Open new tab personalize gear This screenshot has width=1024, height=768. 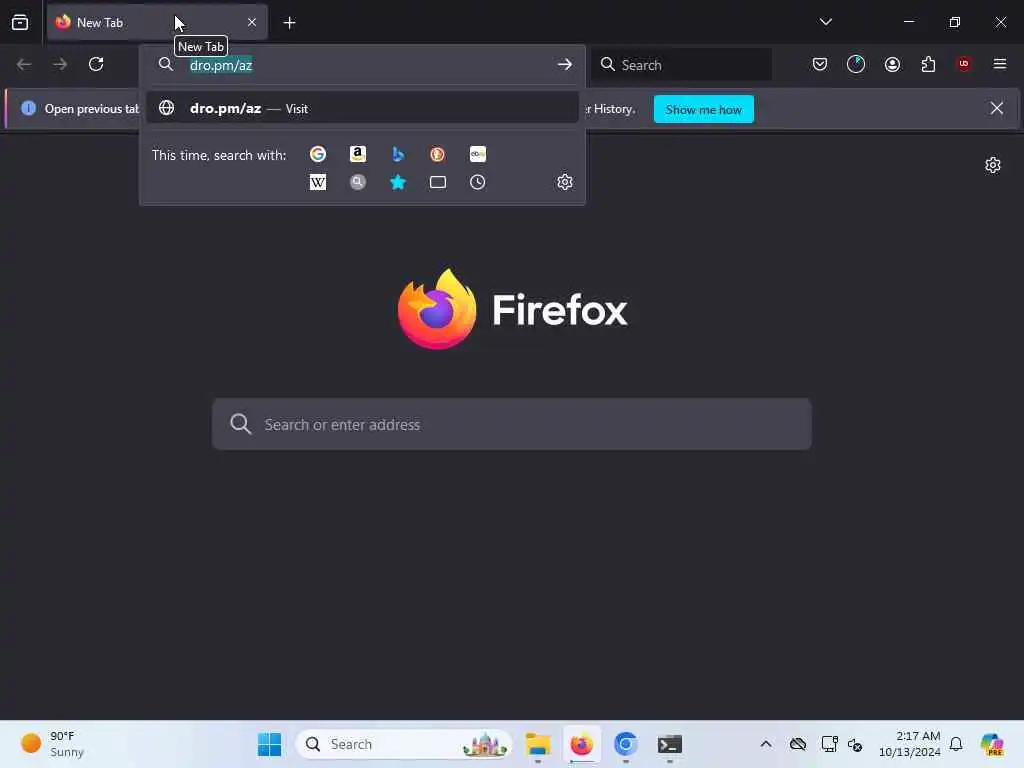pyautogui.click(x=993, y=165)
